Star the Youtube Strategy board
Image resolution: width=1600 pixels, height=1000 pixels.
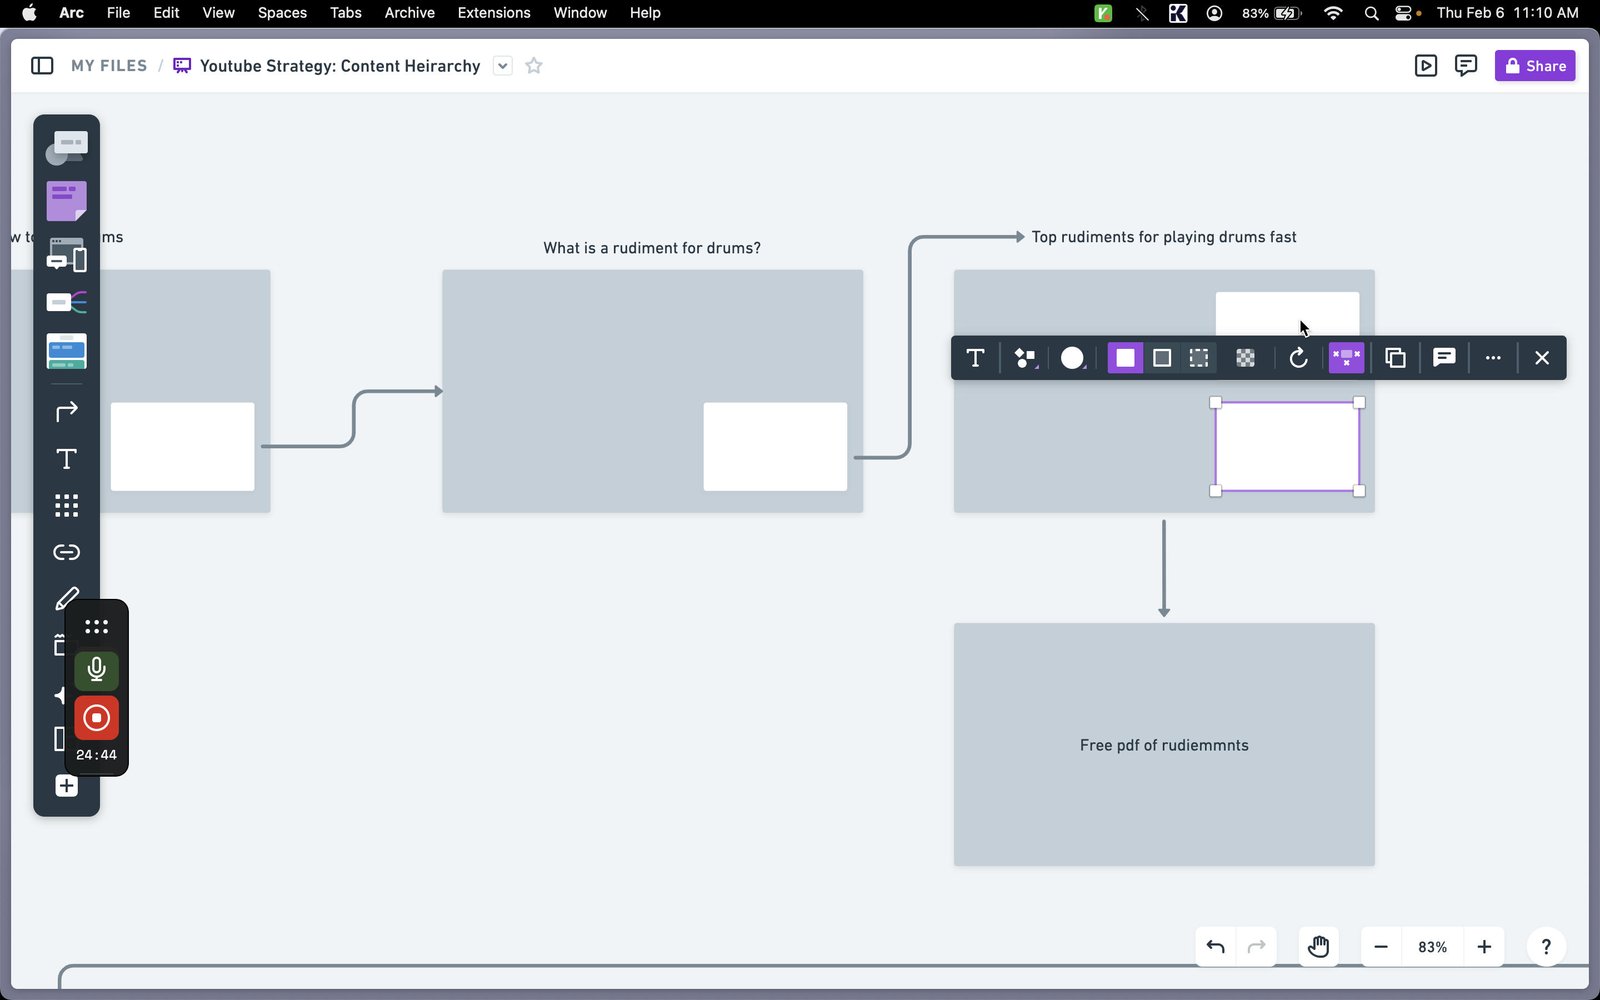(x=534, y=66)
